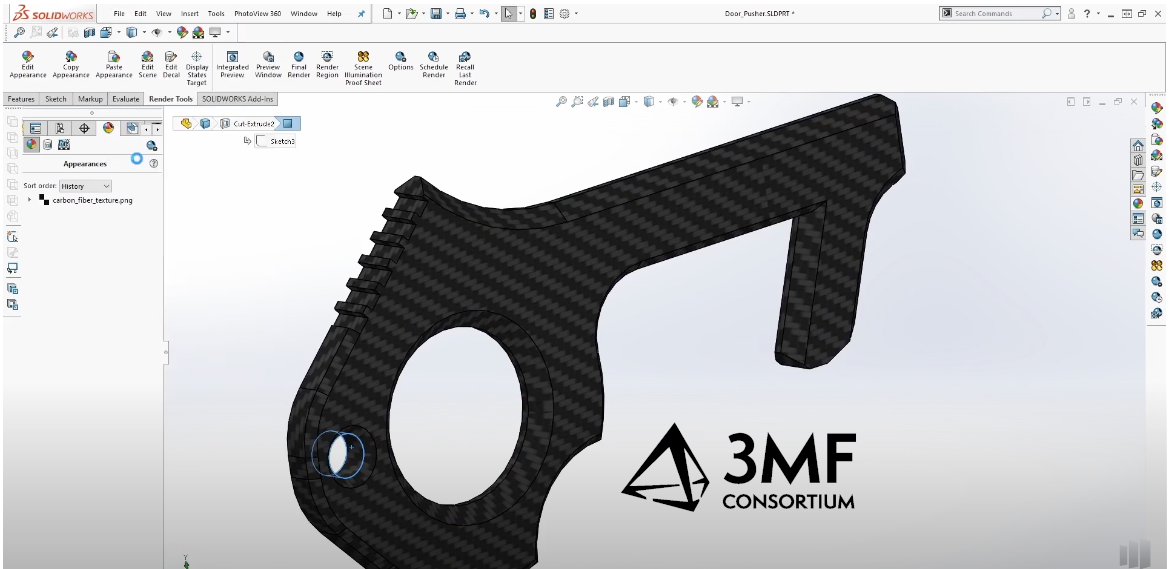Toggle the pin next to the Help menu
Image resolution: width=1169 pixels, height=569 pixels.
pos(361,14)
